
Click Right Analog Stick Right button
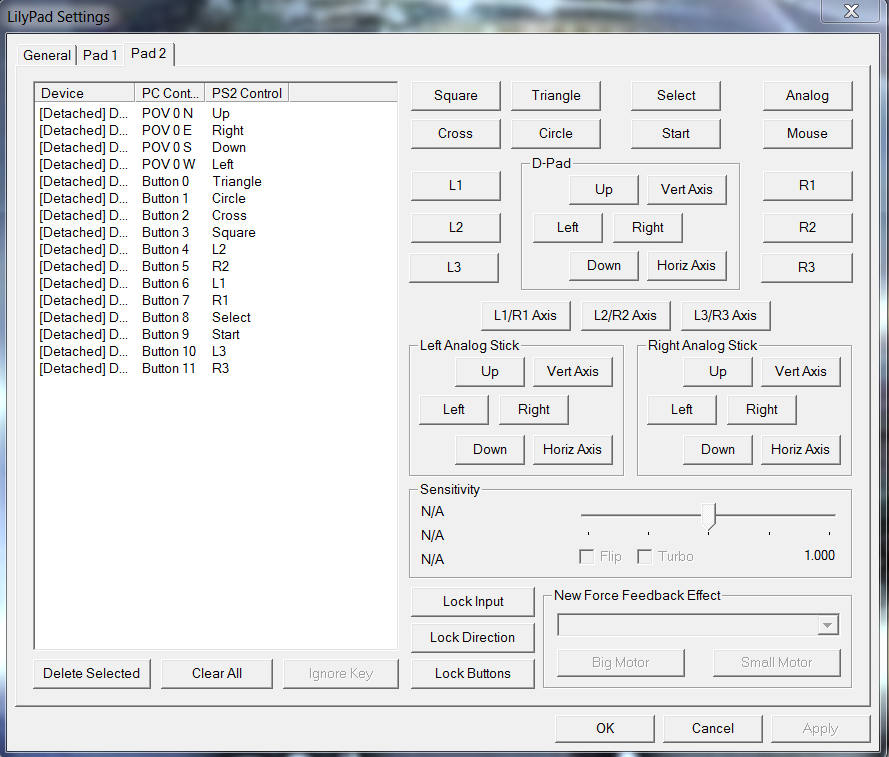pos(761,409)
